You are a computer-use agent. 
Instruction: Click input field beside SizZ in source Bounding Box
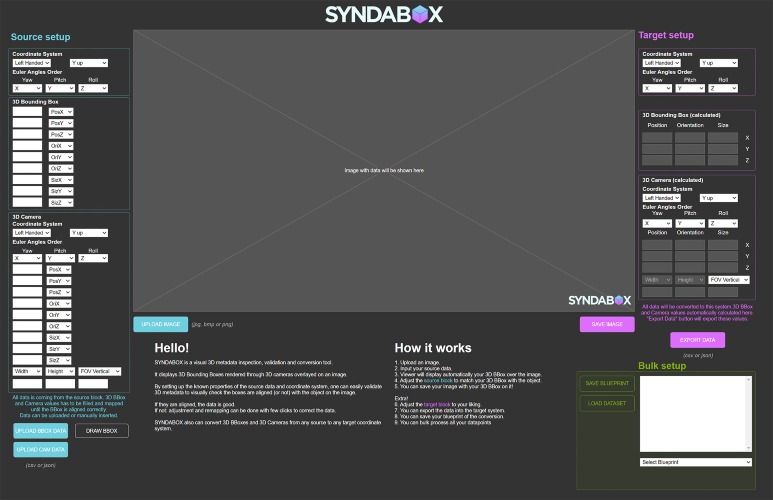point(27,202)
